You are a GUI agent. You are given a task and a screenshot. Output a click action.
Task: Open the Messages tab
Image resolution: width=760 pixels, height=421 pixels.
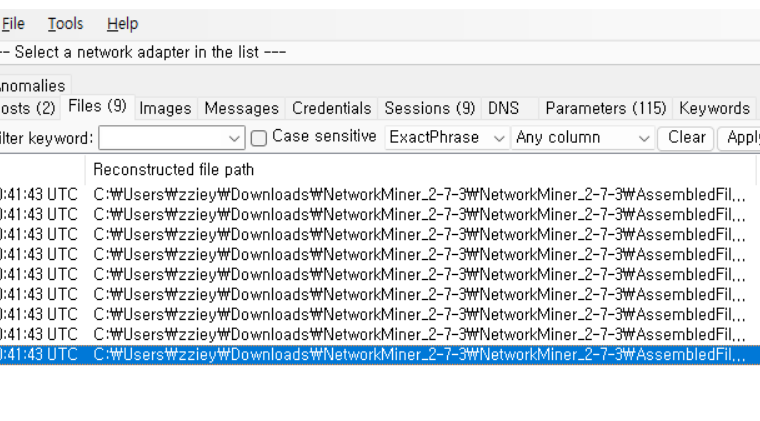tap(241, 109)
